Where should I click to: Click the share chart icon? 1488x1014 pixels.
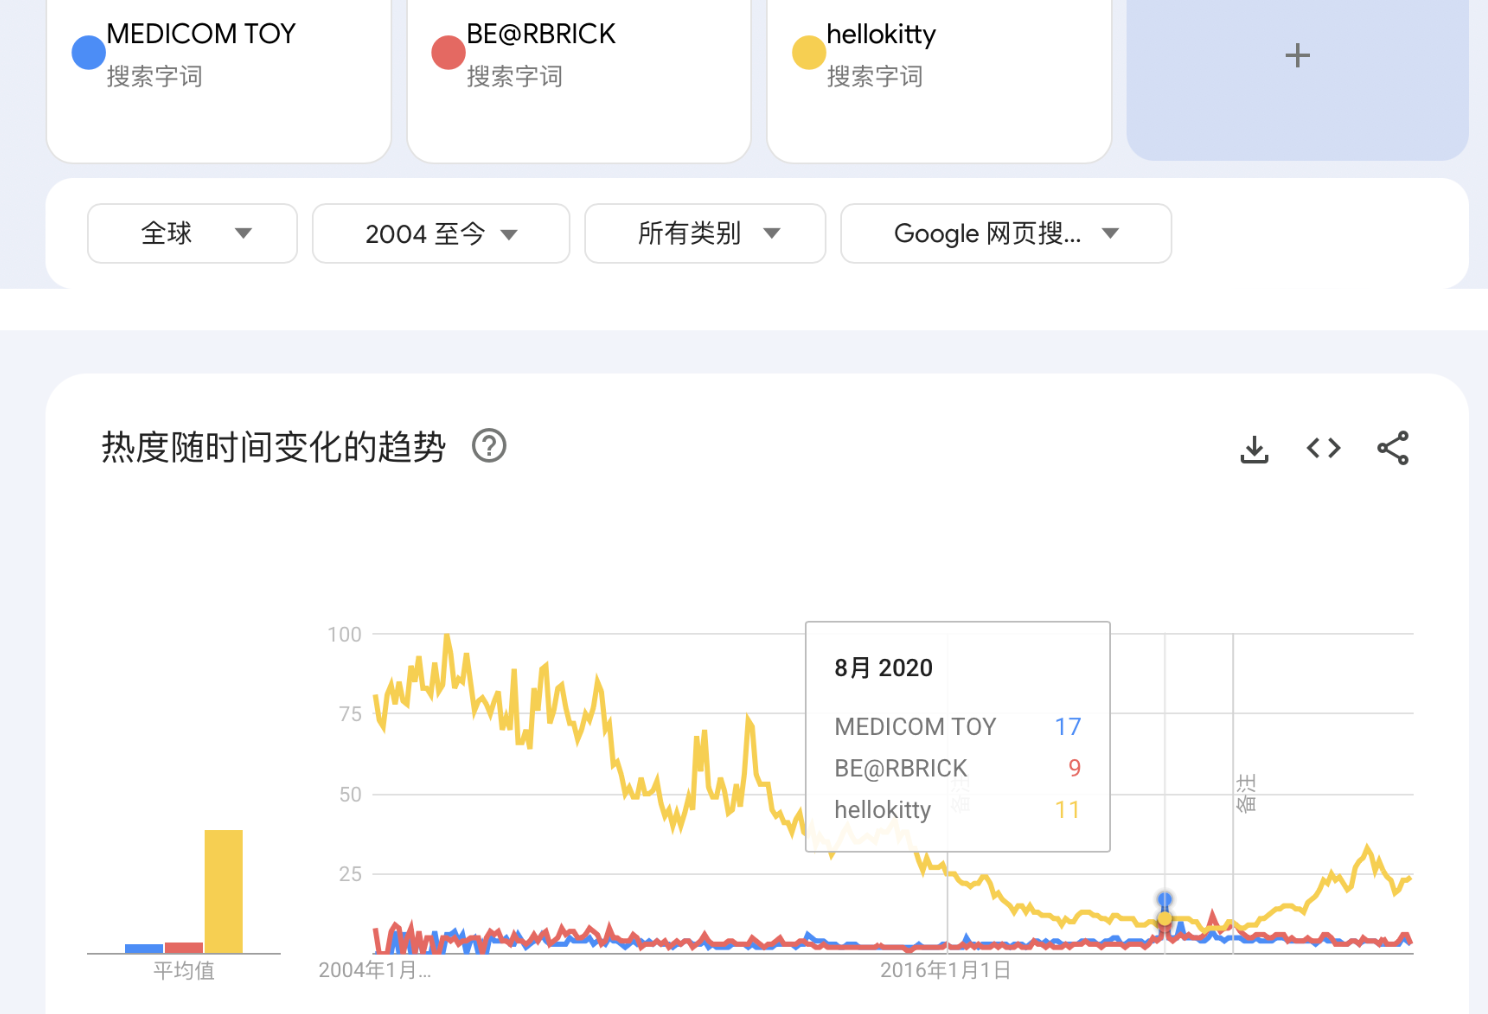(x=1393, y=448)
